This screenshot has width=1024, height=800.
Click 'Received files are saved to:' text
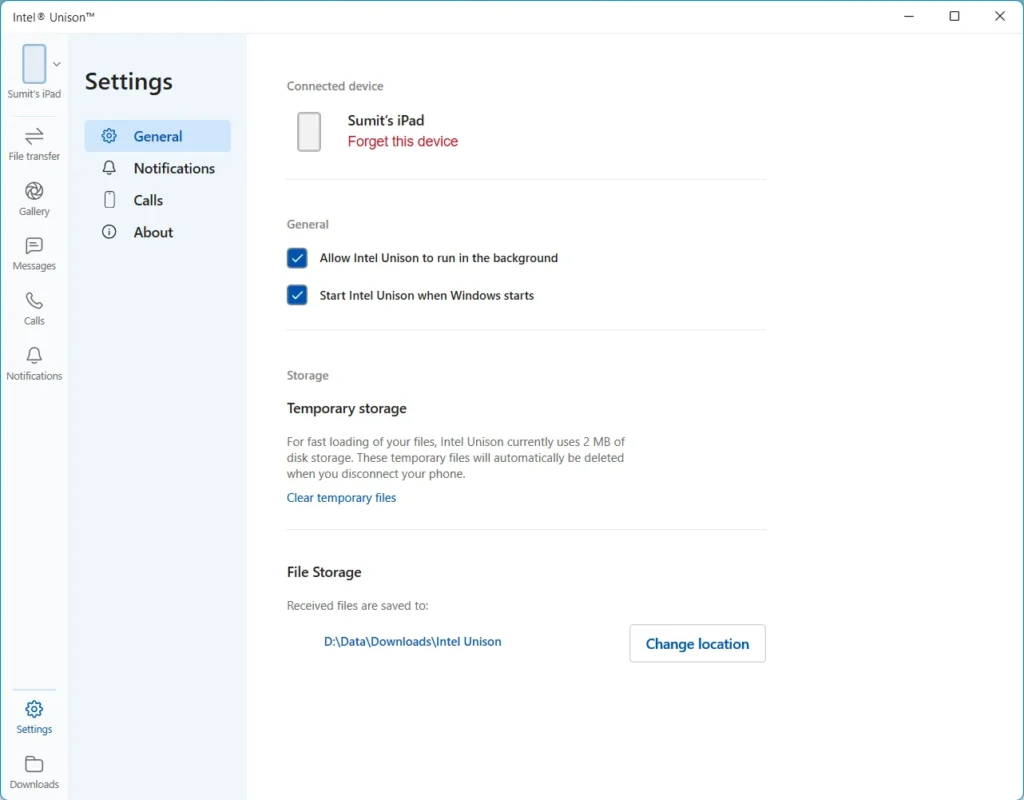357,605
